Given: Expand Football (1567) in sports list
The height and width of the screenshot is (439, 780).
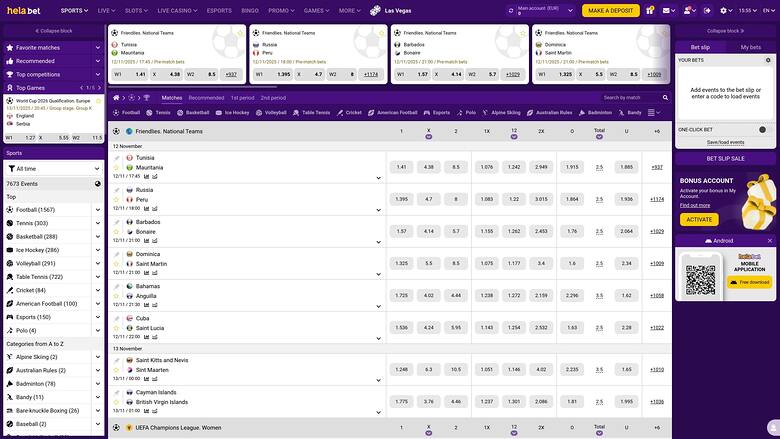Looking at the screenshot, I should tap(98, 210).
